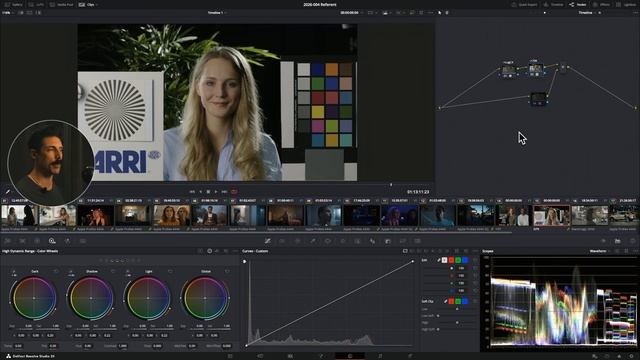Jump to the last frame

click(x=224, y=191)
